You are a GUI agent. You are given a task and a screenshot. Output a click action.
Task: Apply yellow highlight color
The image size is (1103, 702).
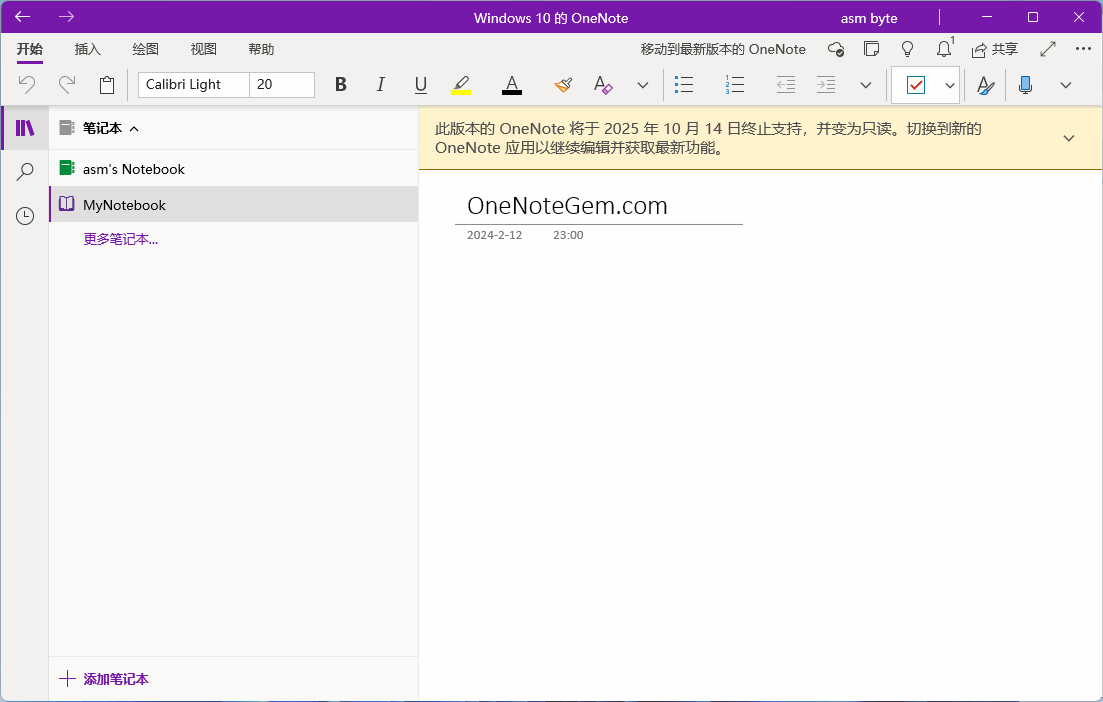point(461,85)
